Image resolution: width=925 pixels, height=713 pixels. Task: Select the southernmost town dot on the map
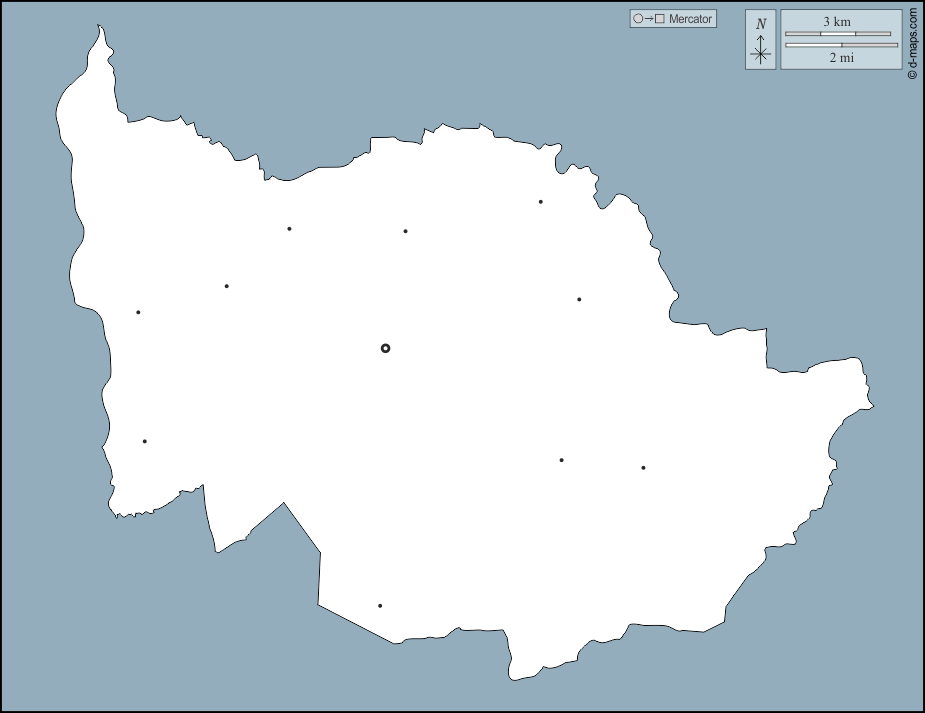380,605
